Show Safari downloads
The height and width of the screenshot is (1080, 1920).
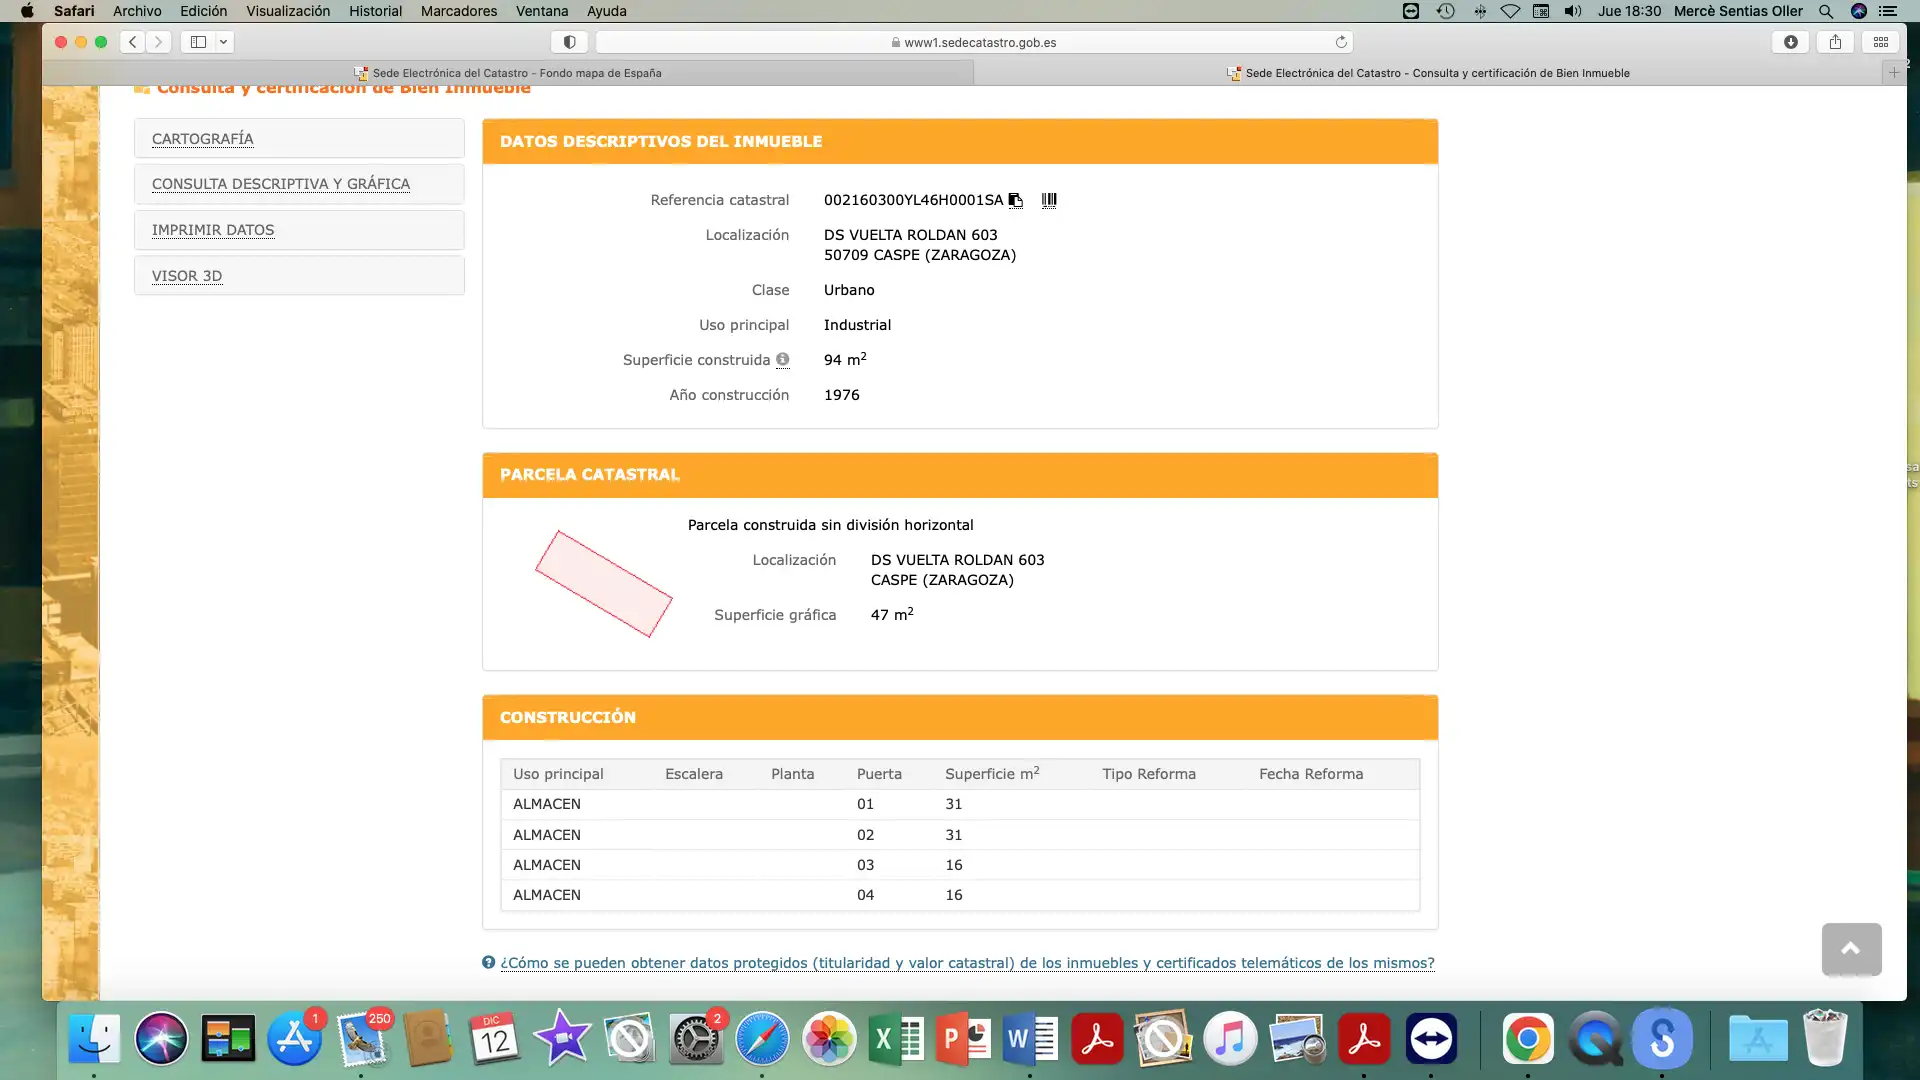[1790, 42]
